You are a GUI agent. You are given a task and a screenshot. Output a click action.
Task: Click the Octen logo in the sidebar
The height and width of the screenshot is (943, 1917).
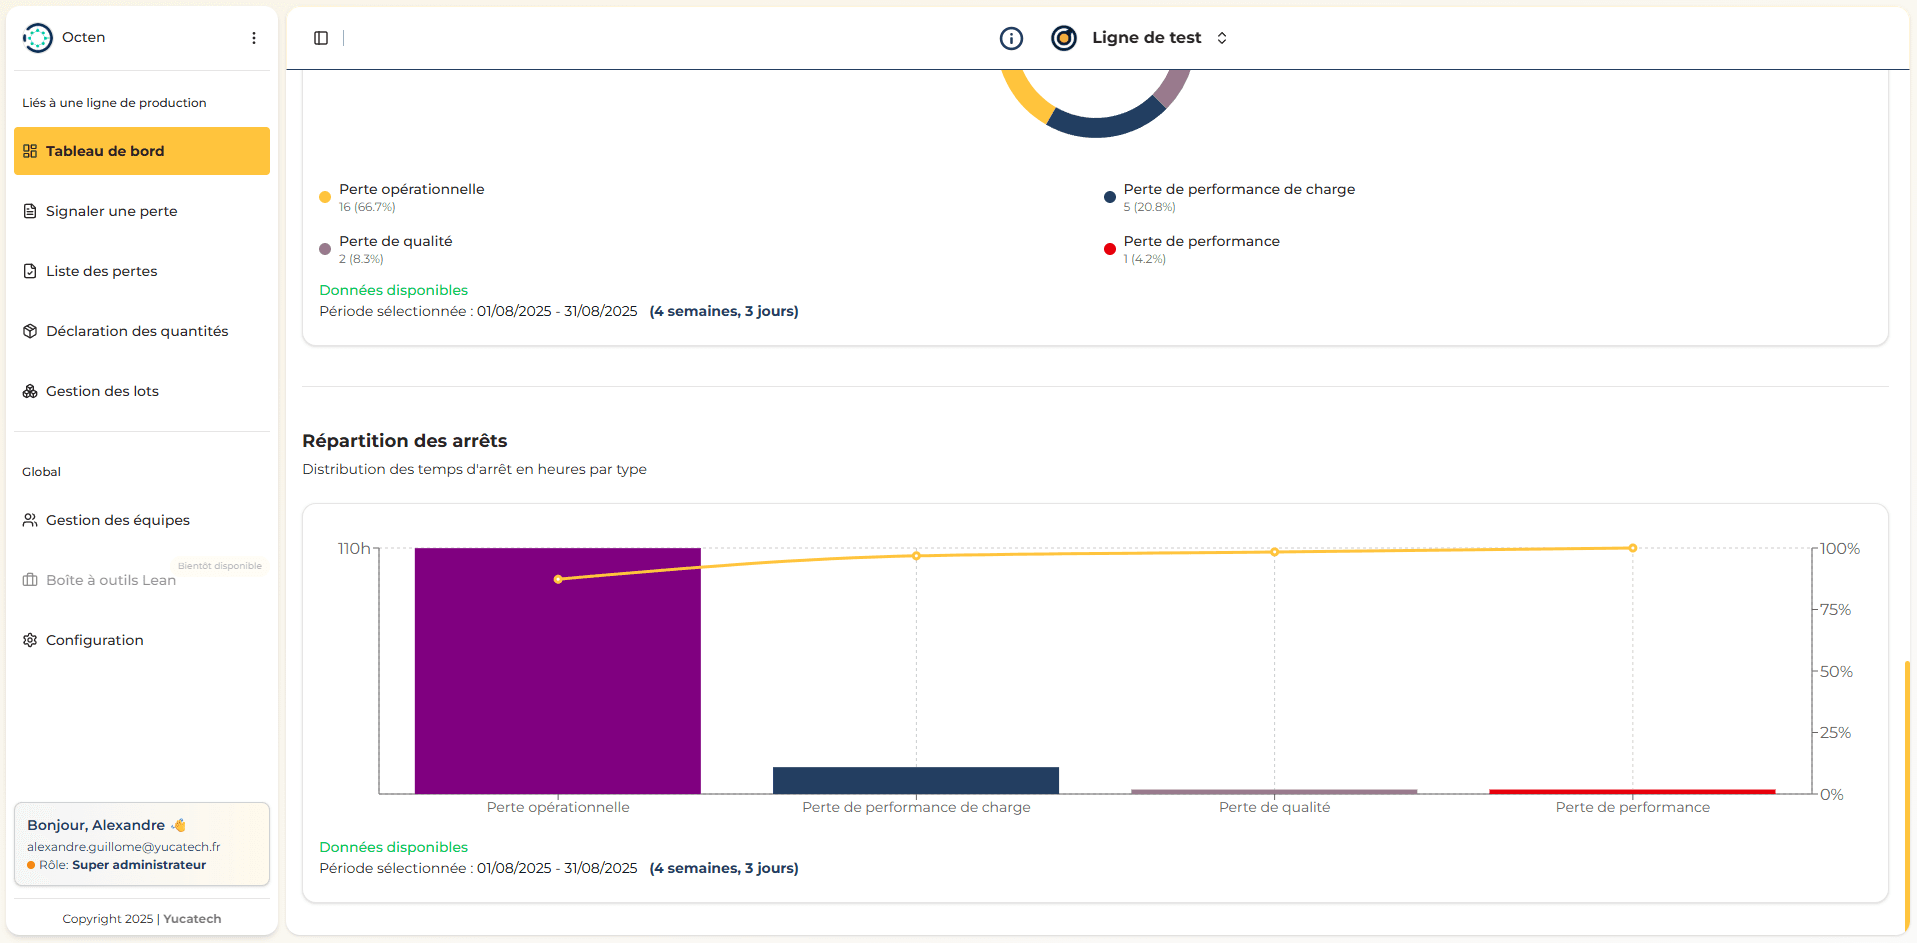(38, 37)
